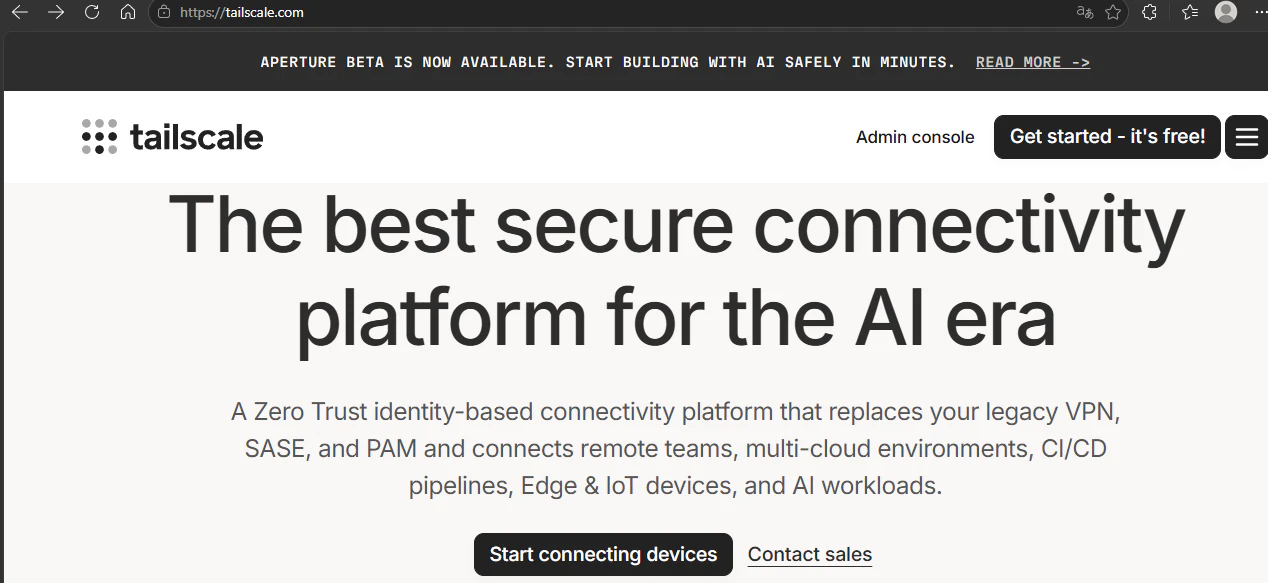This screenshot has height=583, width=1268.
Task: Open the browser Settings and more menu
Action: pyautogui.click(x=1260, y=12)
